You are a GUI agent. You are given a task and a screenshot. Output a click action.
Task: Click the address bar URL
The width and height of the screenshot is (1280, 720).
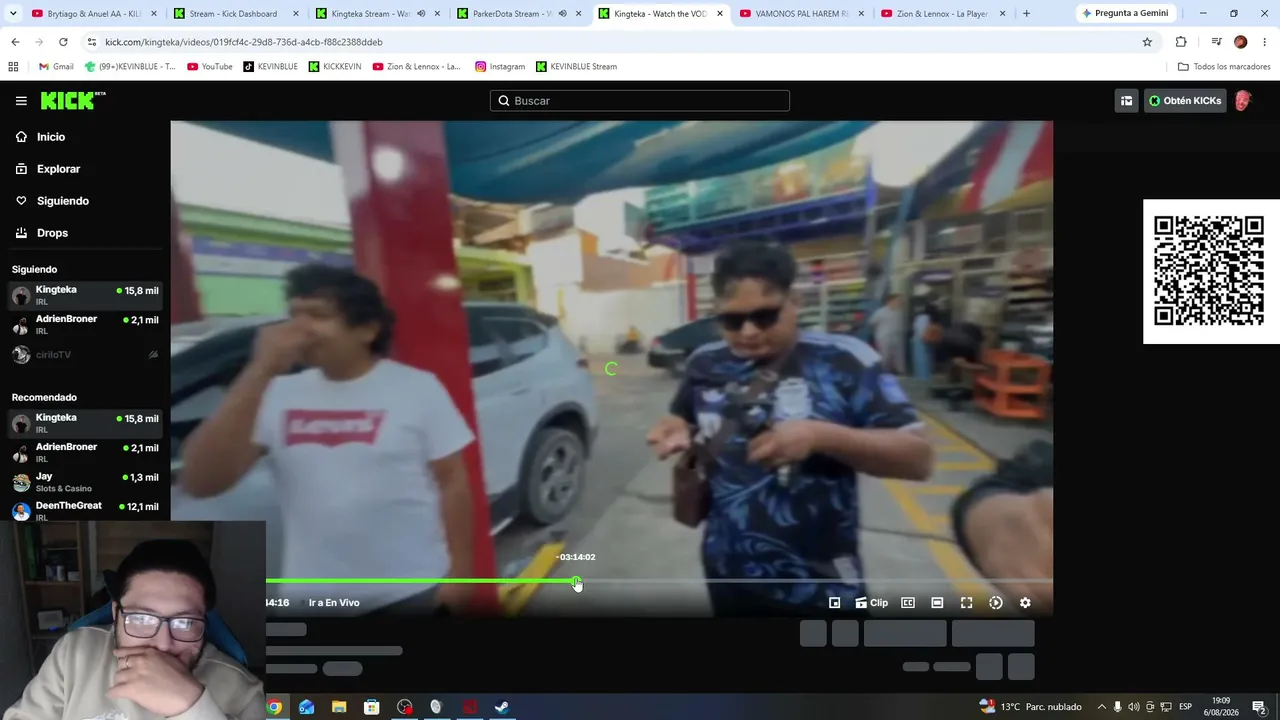[x=244, y=42]
